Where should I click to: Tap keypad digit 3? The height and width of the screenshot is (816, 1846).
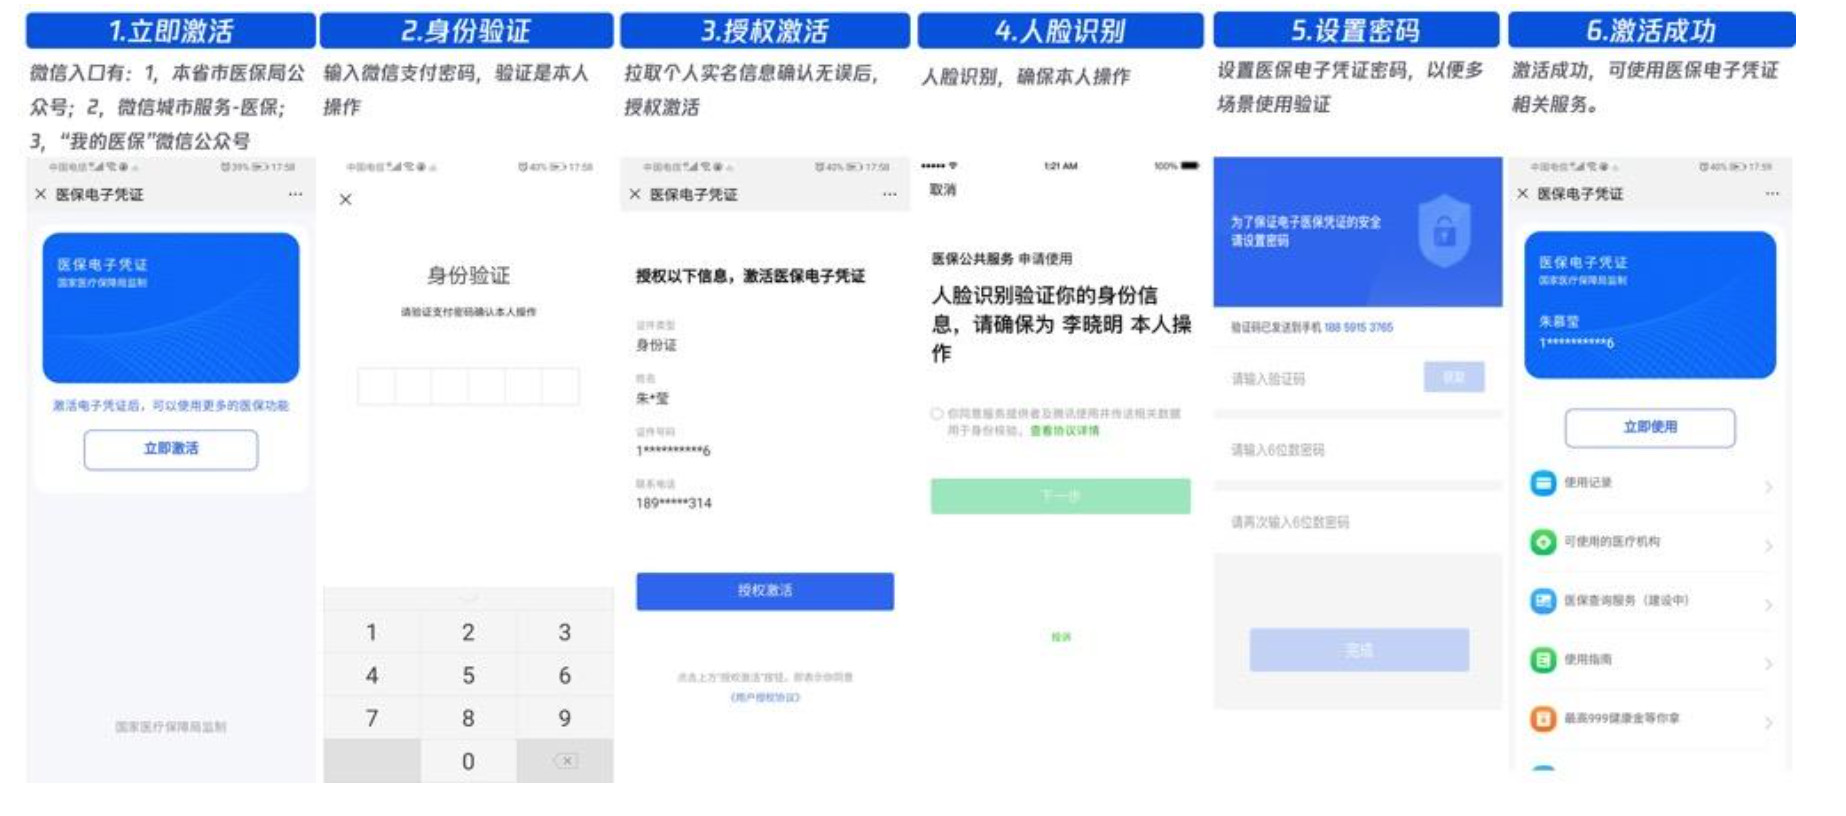[565, 632]
